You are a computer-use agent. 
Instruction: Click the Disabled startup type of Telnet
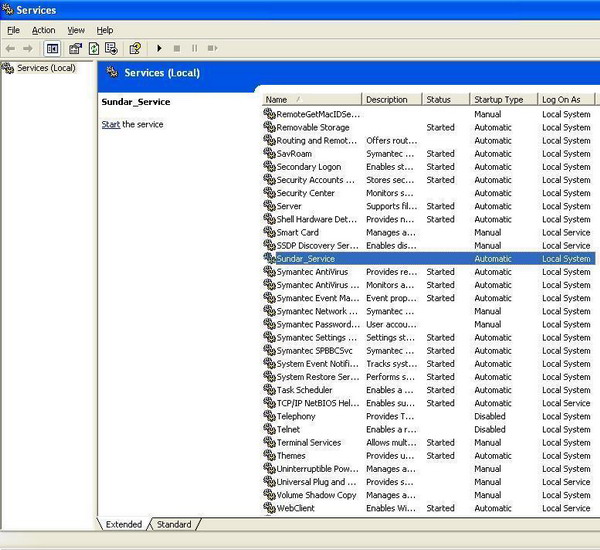coord(490,429)
